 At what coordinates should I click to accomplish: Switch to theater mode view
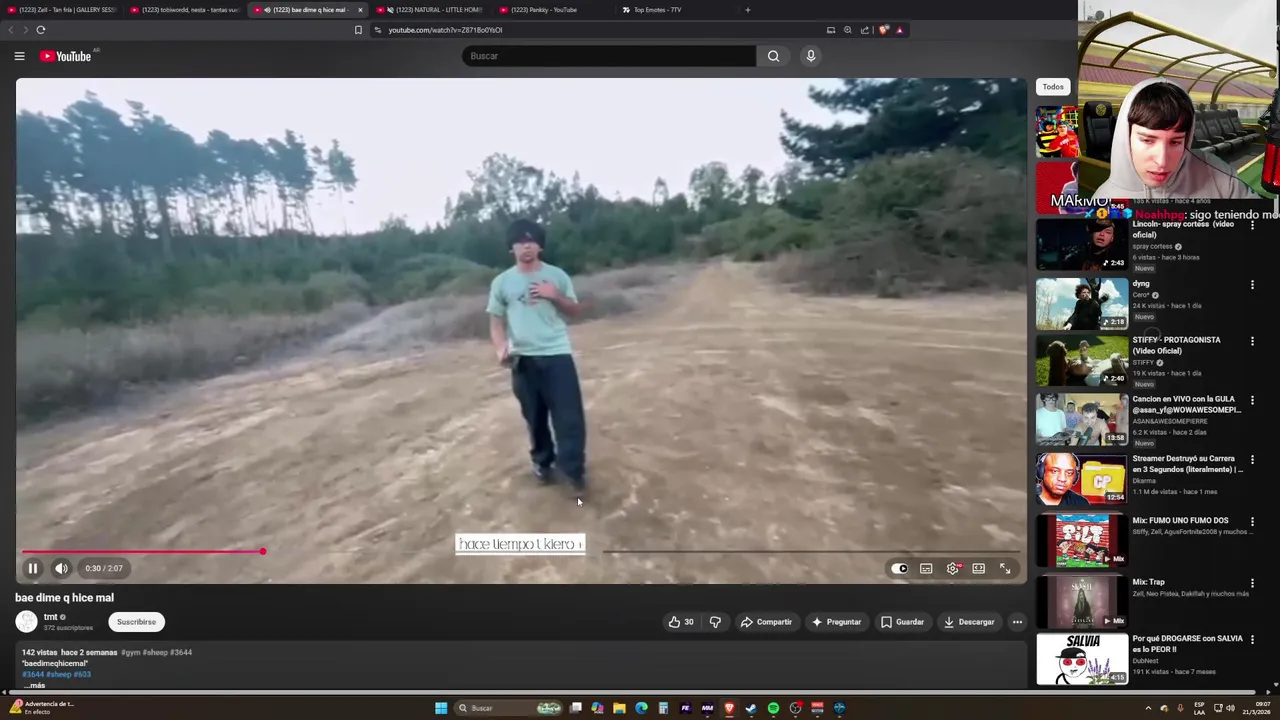978,568
